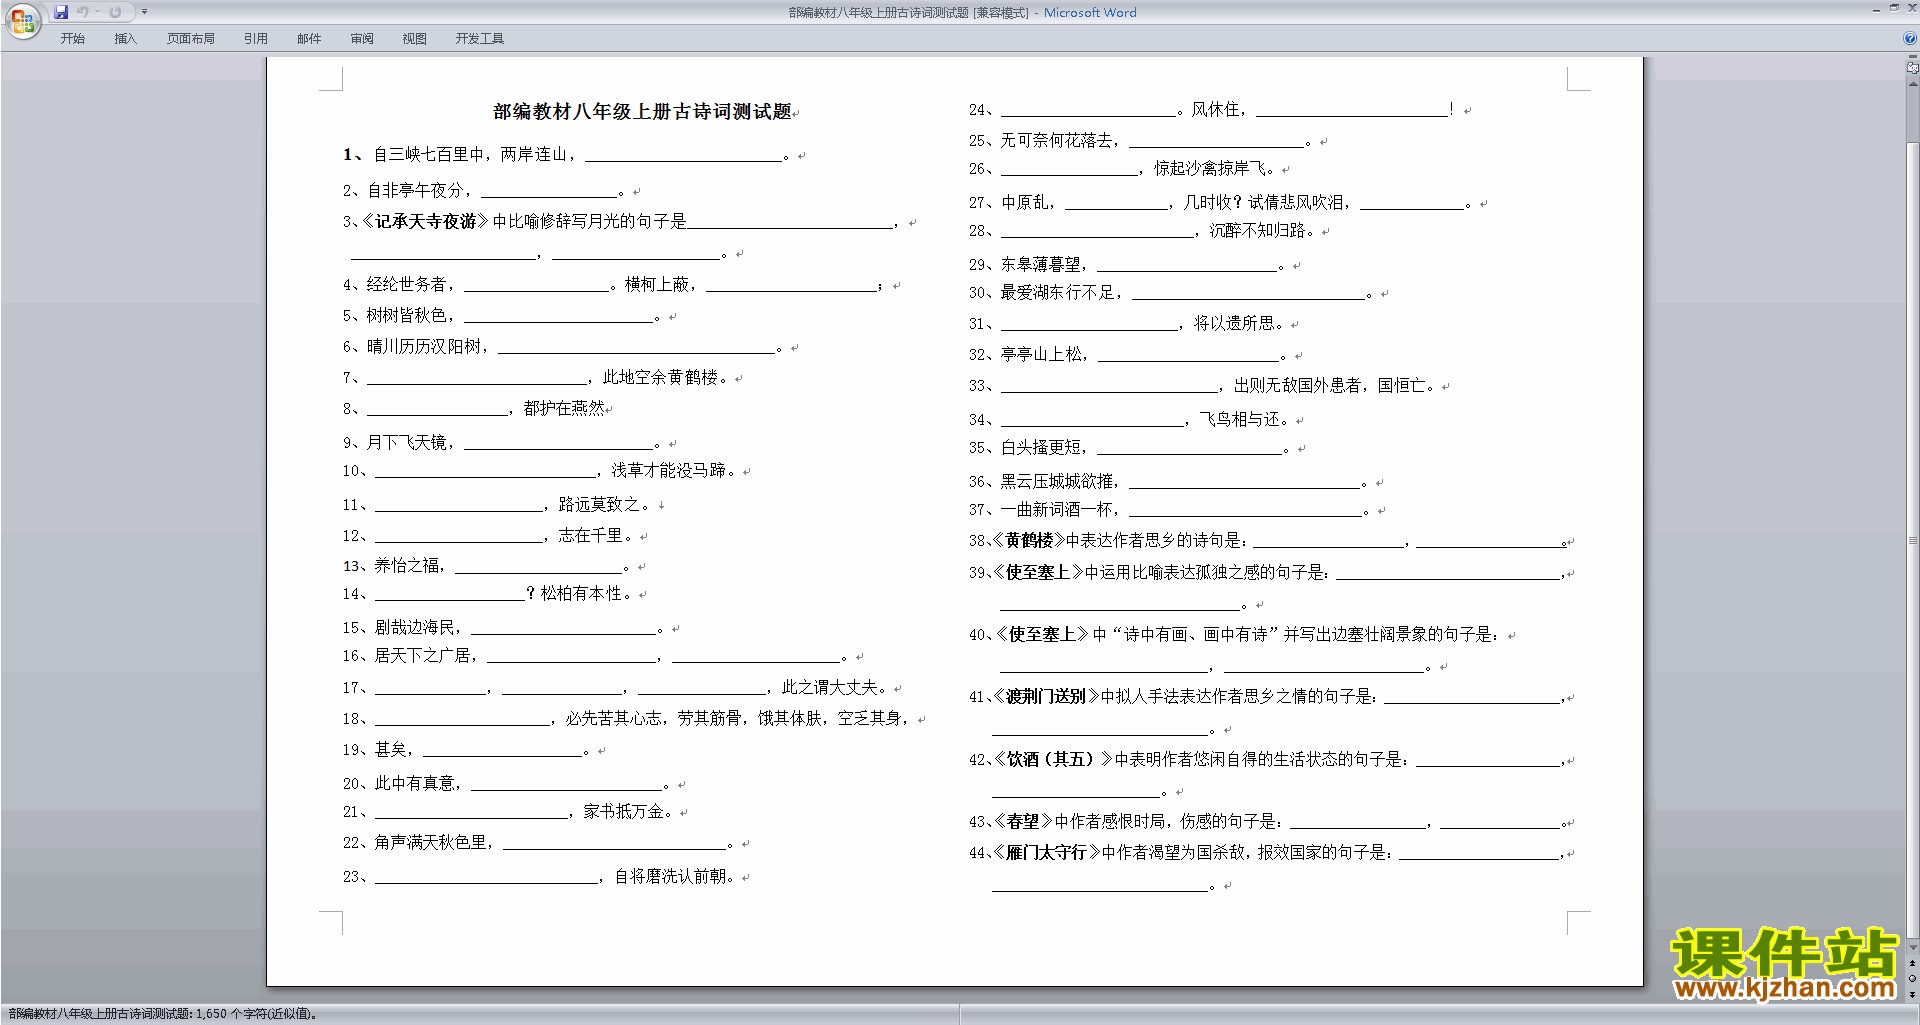Screen dimensions: 1920x1025
Task: Open the 审阅 tab
Action: (362, 38)
